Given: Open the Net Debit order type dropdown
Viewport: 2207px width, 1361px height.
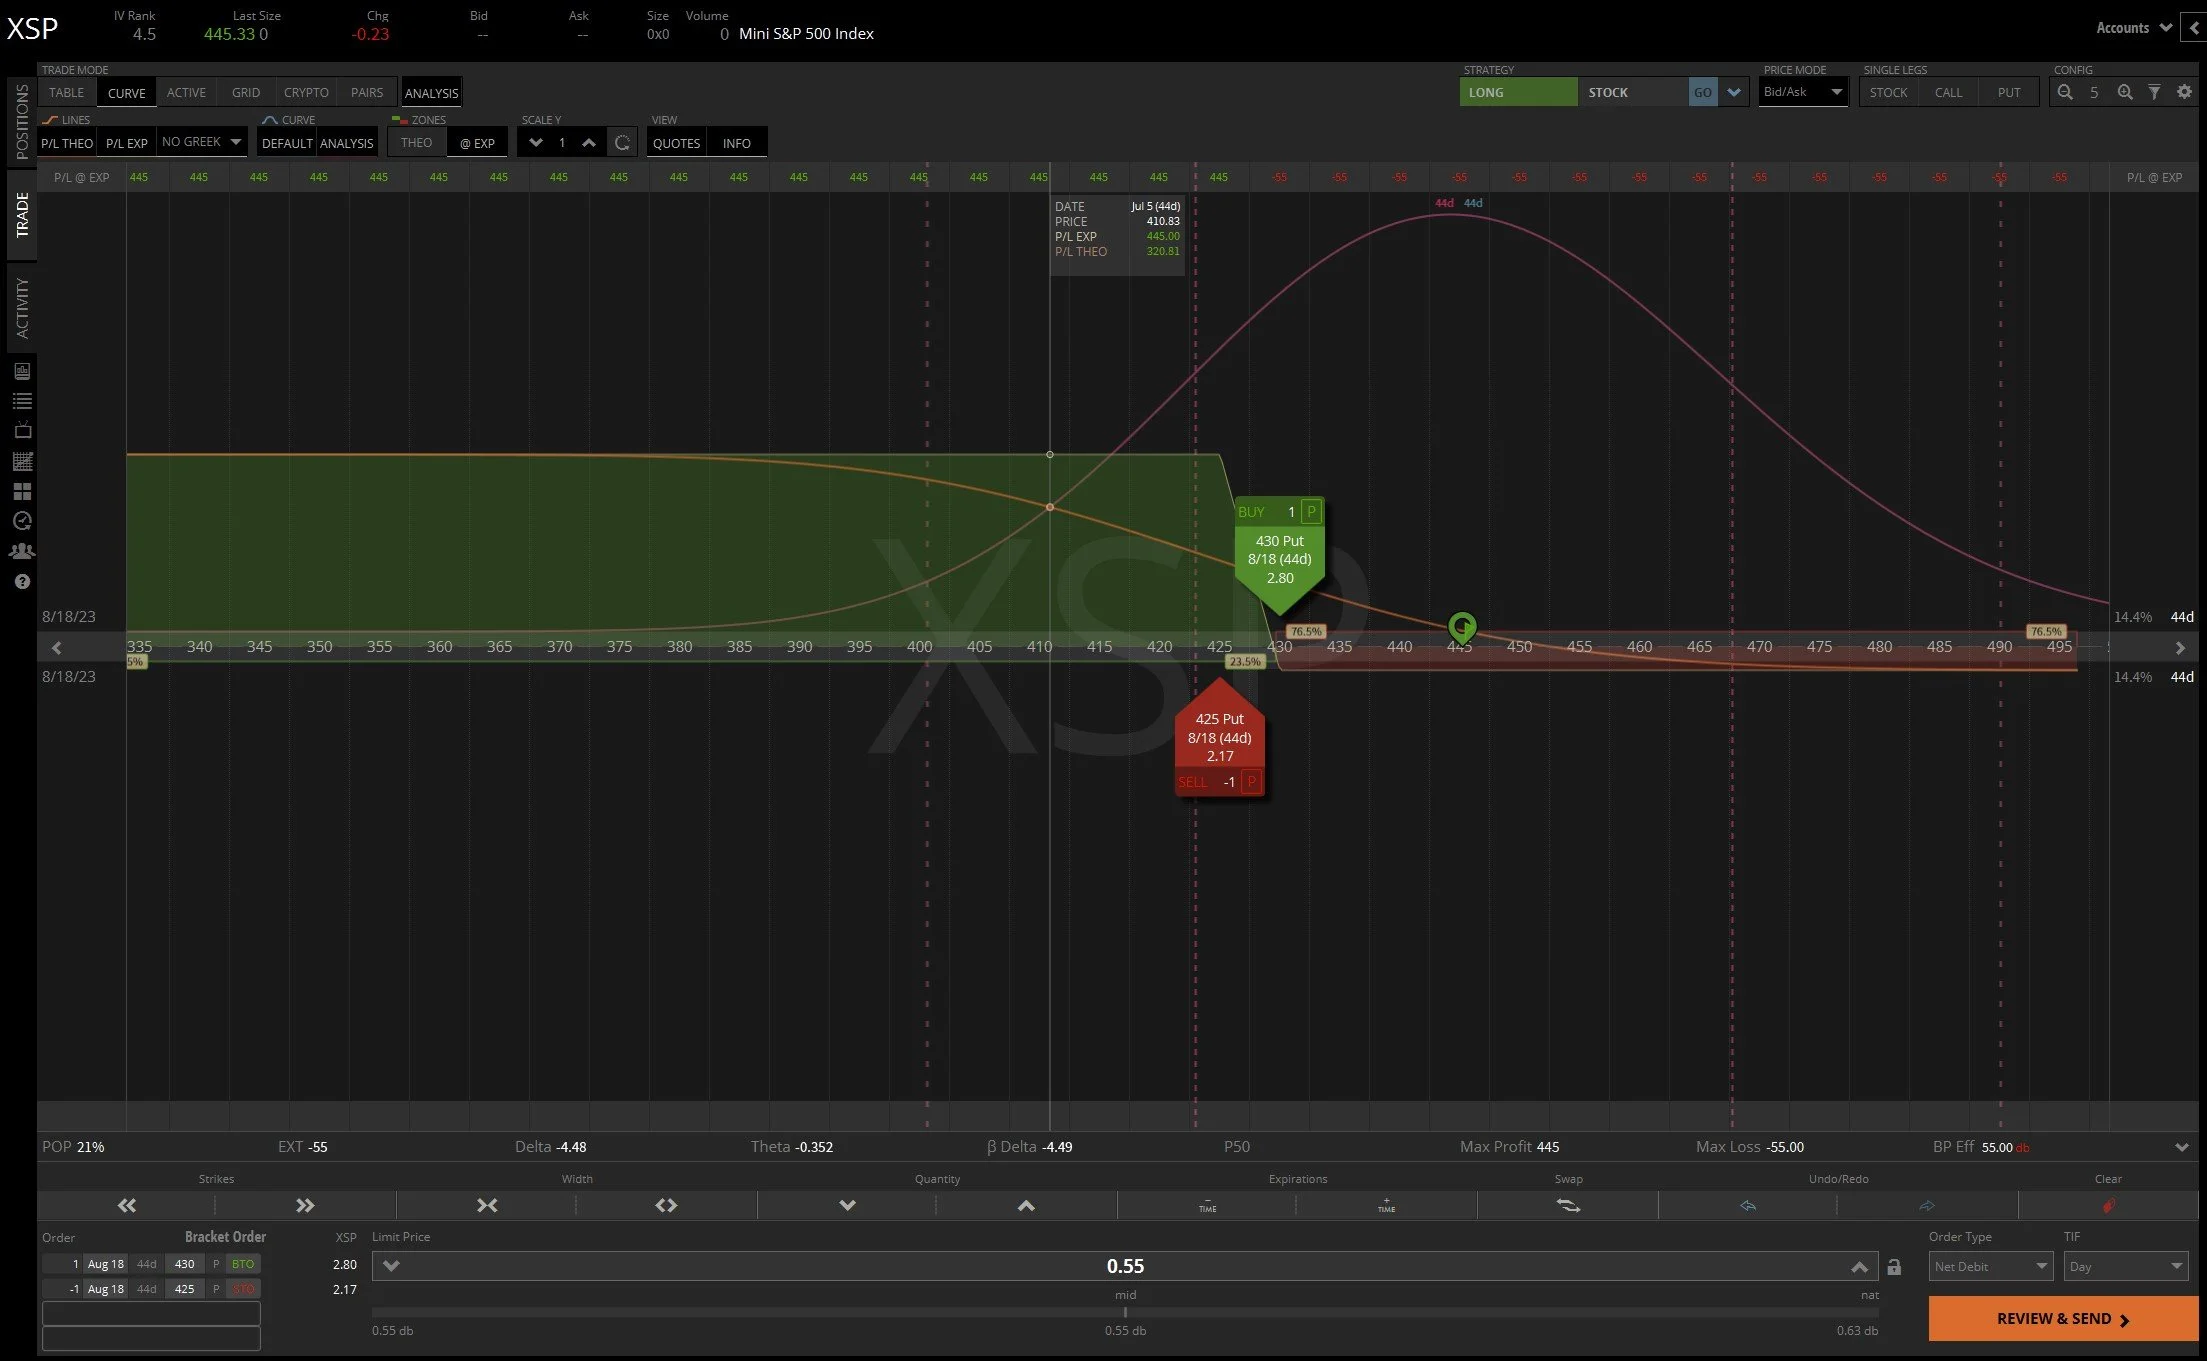Looking at the screenshot, I should coord(1990,1266).
